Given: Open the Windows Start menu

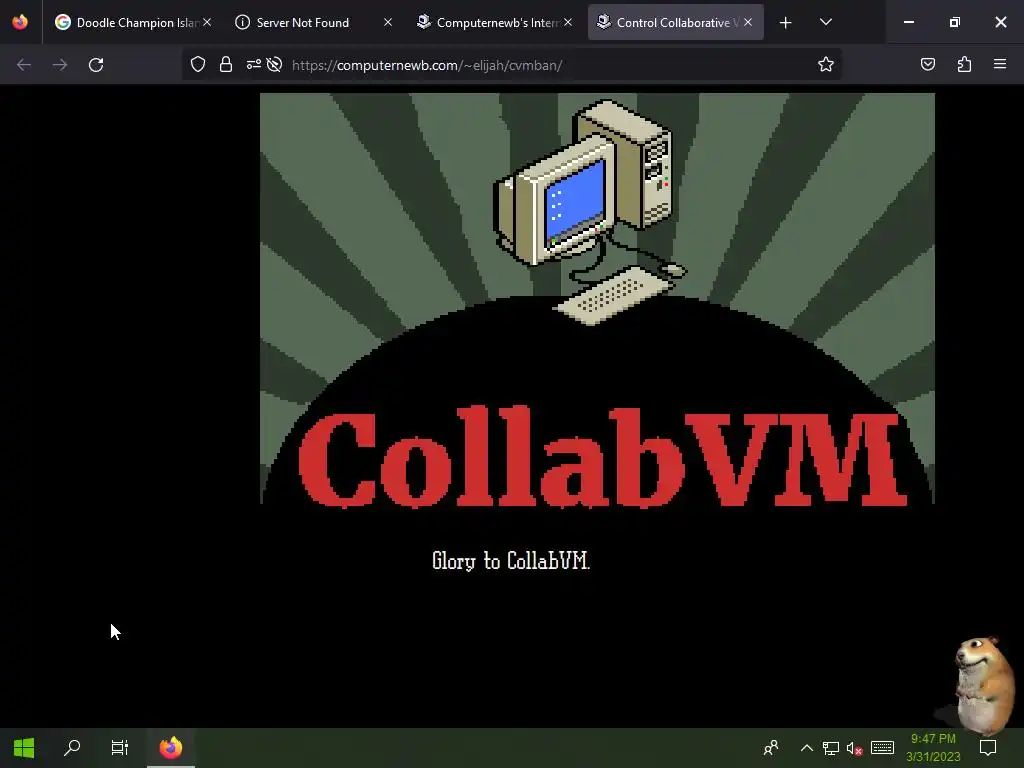Looking at the screenshot, I should coord(24,748).
